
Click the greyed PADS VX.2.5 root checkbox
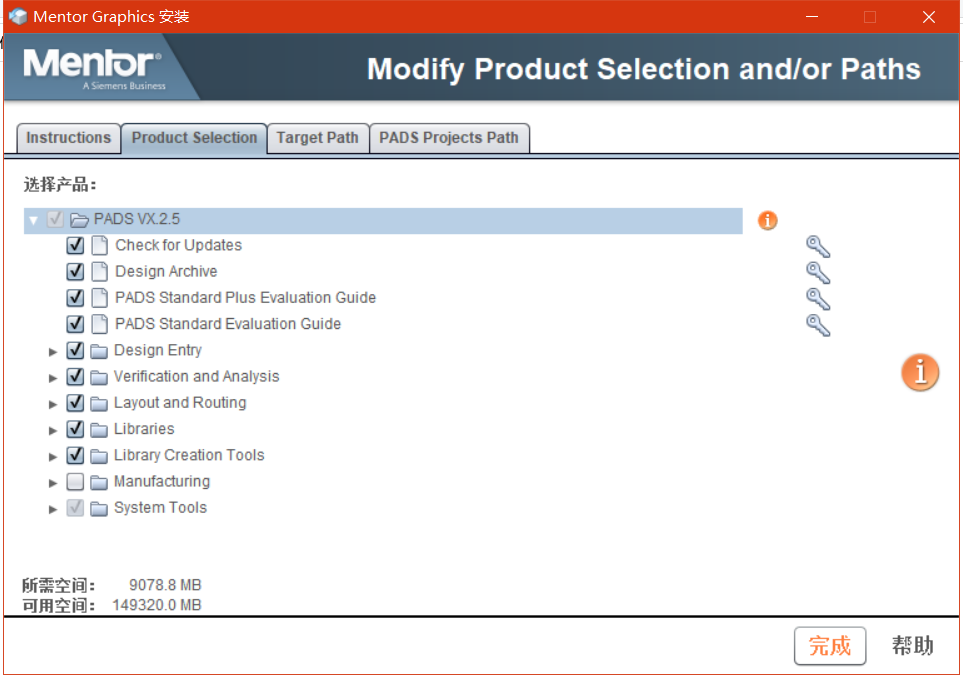coord(55,219)
